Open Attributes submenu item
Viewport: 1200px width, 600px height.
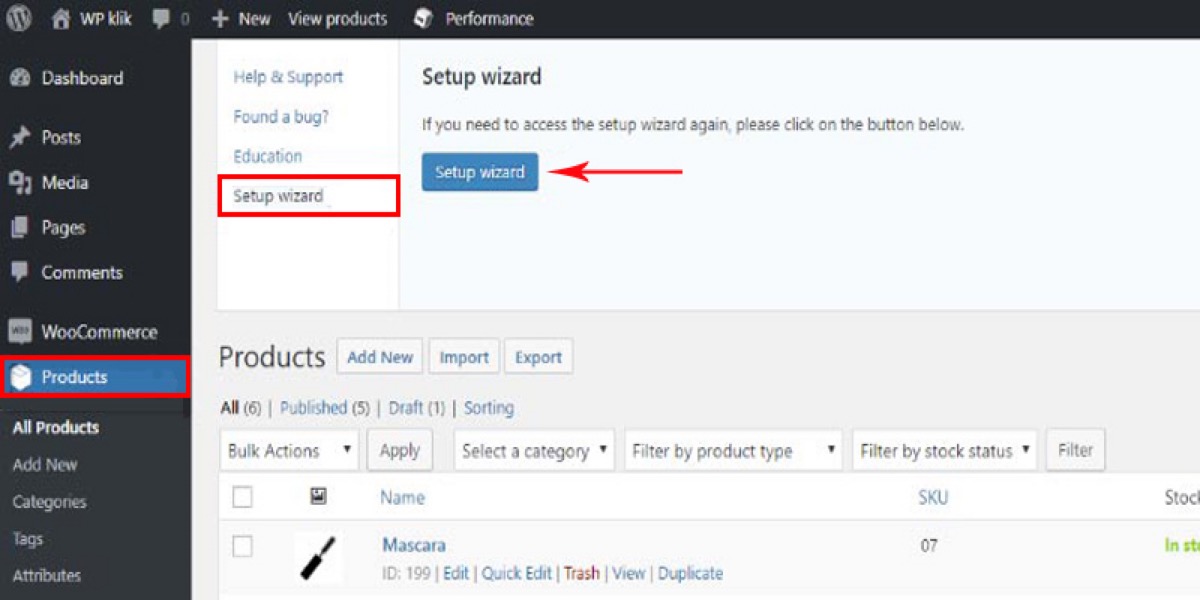click(47, 576)
